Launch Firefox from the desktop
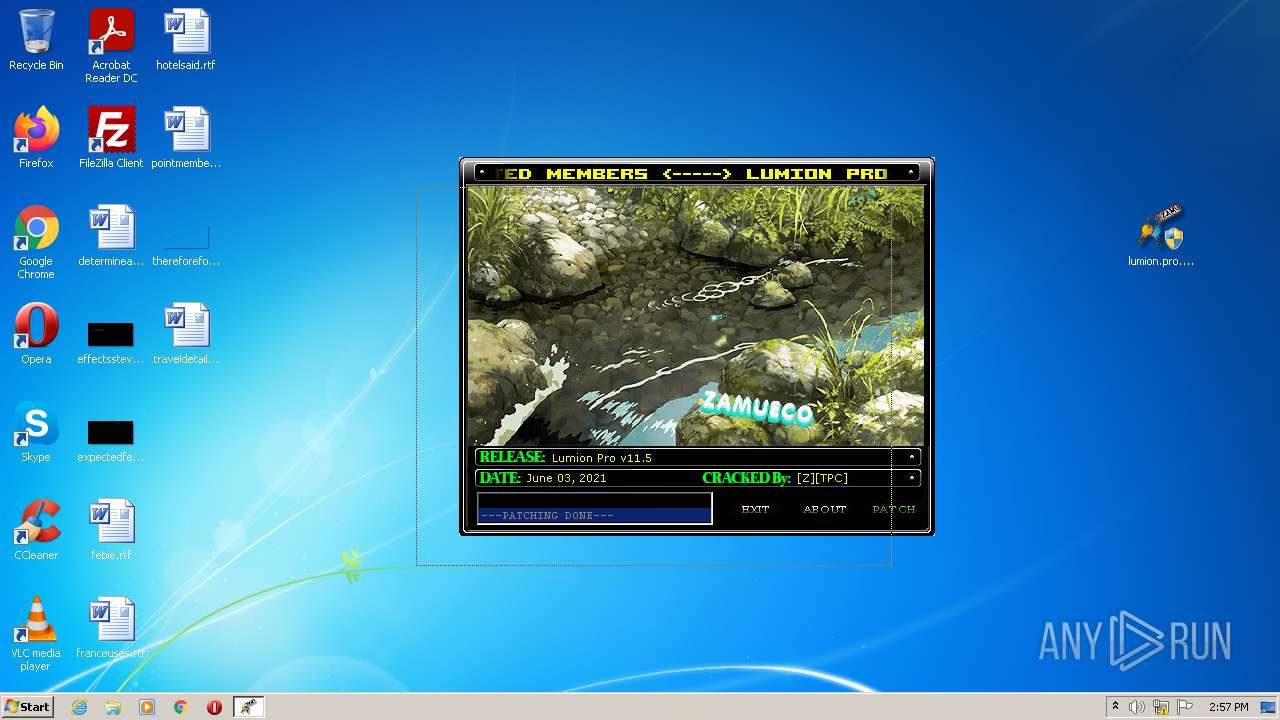Screen dimensions: 1280x720 click(36, 138)
